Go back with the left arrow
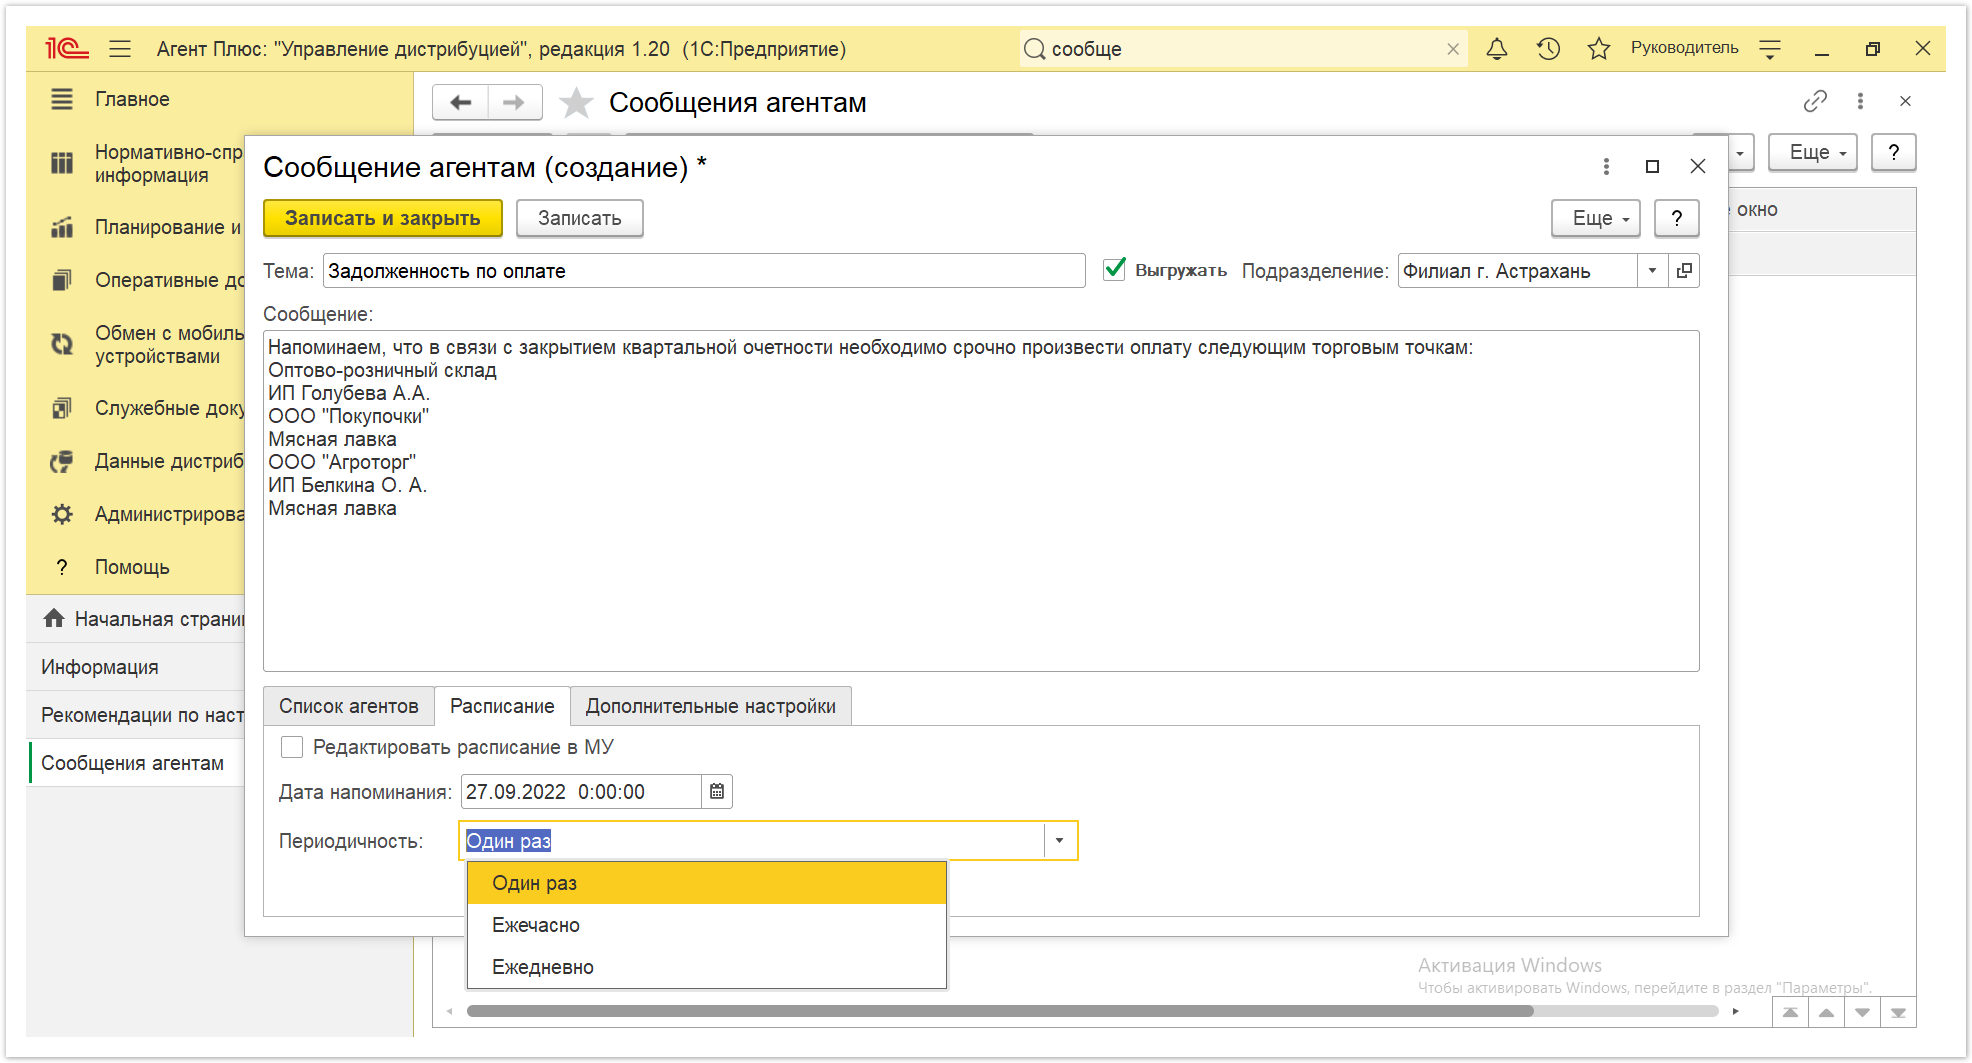The width and height of the screenshot is (1972, 1063). click(461, 102)
